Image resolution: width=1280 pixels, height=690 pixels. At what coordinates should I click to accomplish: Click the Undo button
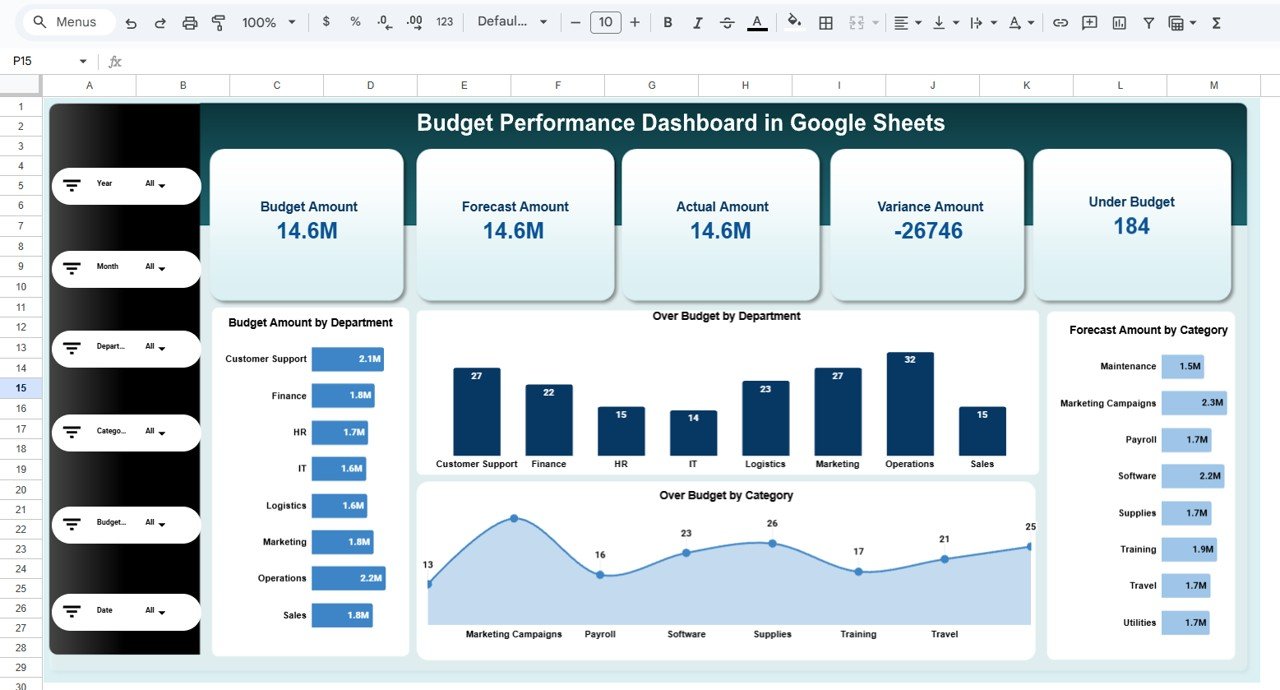pos(131,22)
